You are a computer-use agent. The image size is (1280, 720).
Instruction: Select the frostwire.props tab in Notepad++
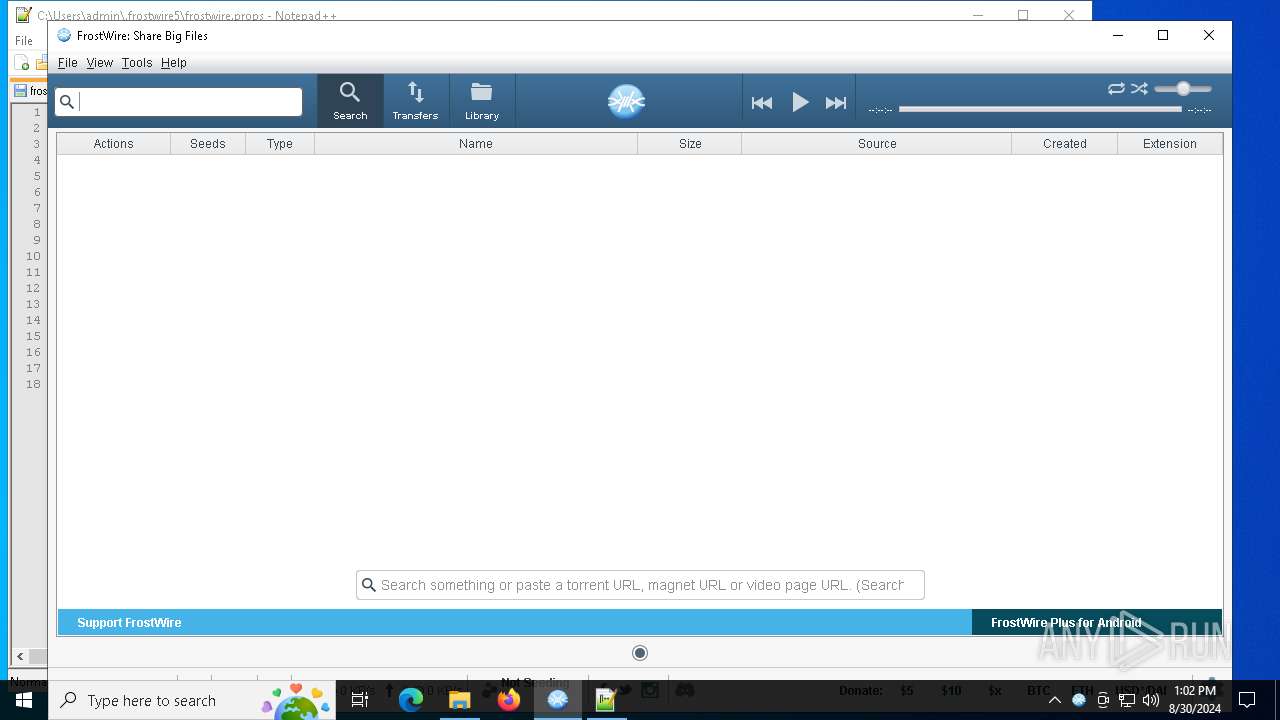point(30,91)
